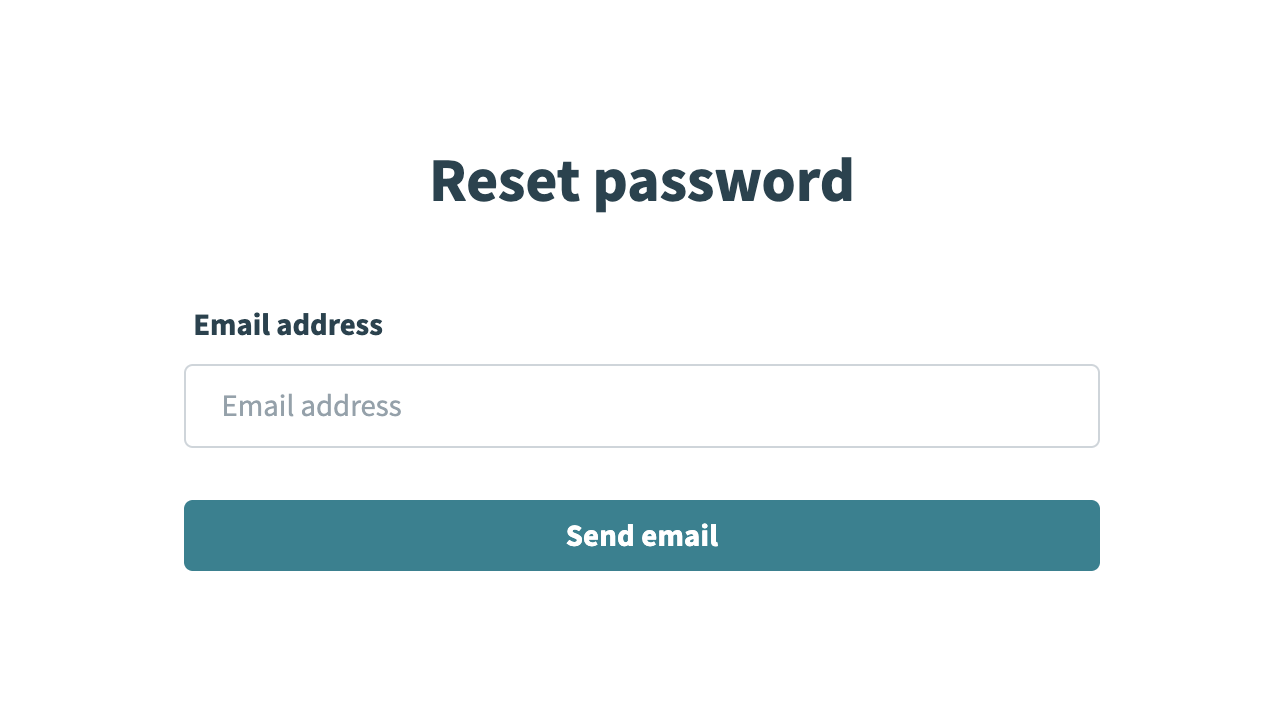Select the email input to start typing
1286x722 pixels.
point(642,405)
